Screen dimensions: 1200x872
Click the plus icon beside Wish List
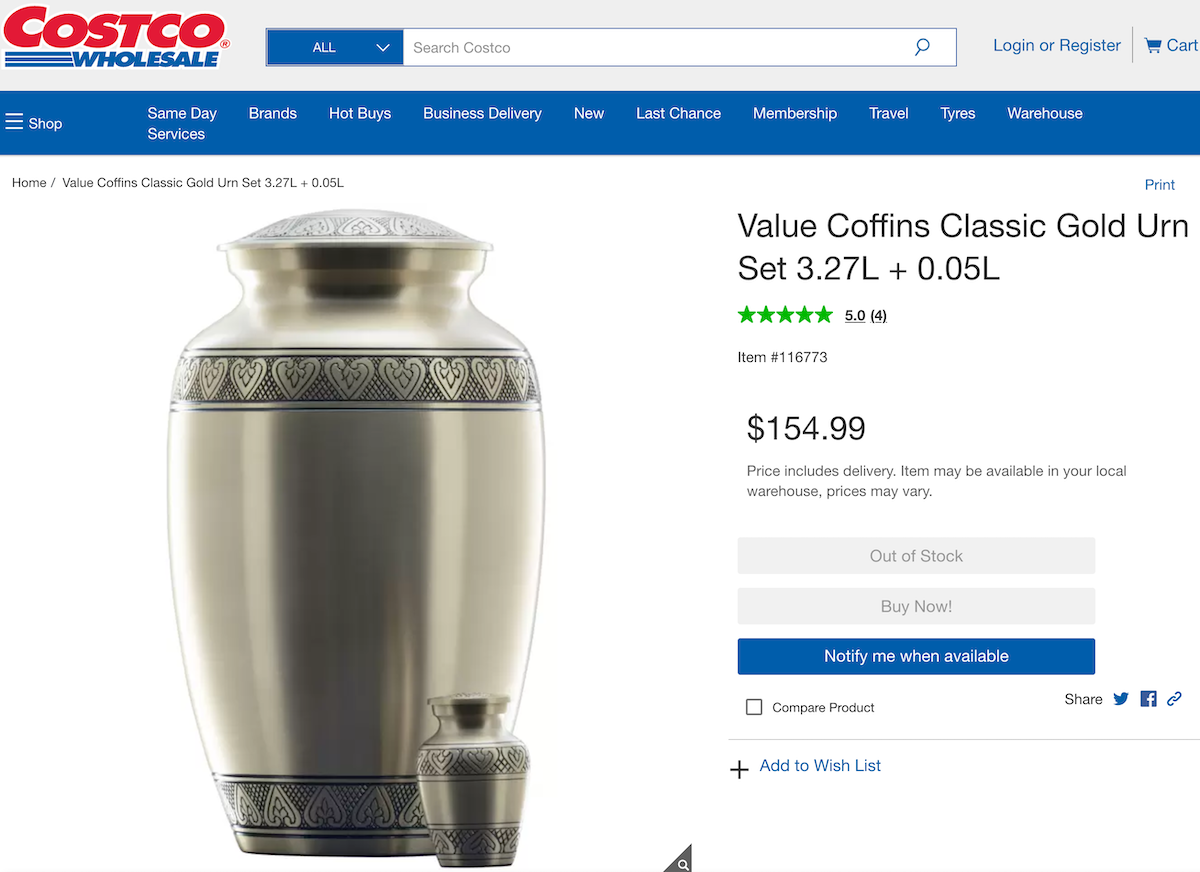(x=739, y=769)
